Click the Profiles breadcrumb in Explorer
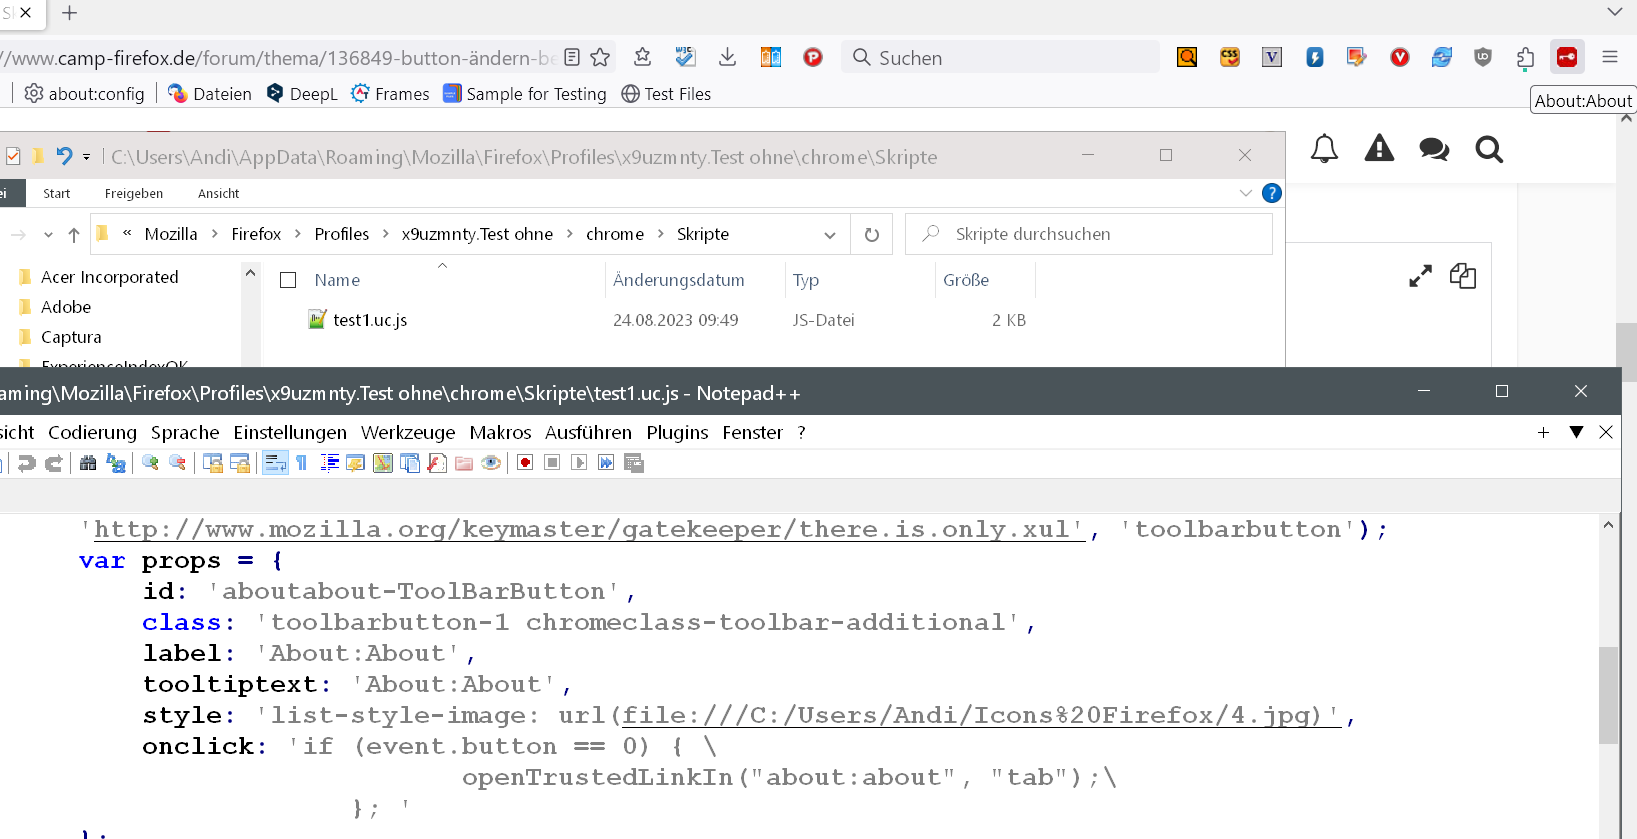This screenshot has height=839, width=1637. pos(341,234)
